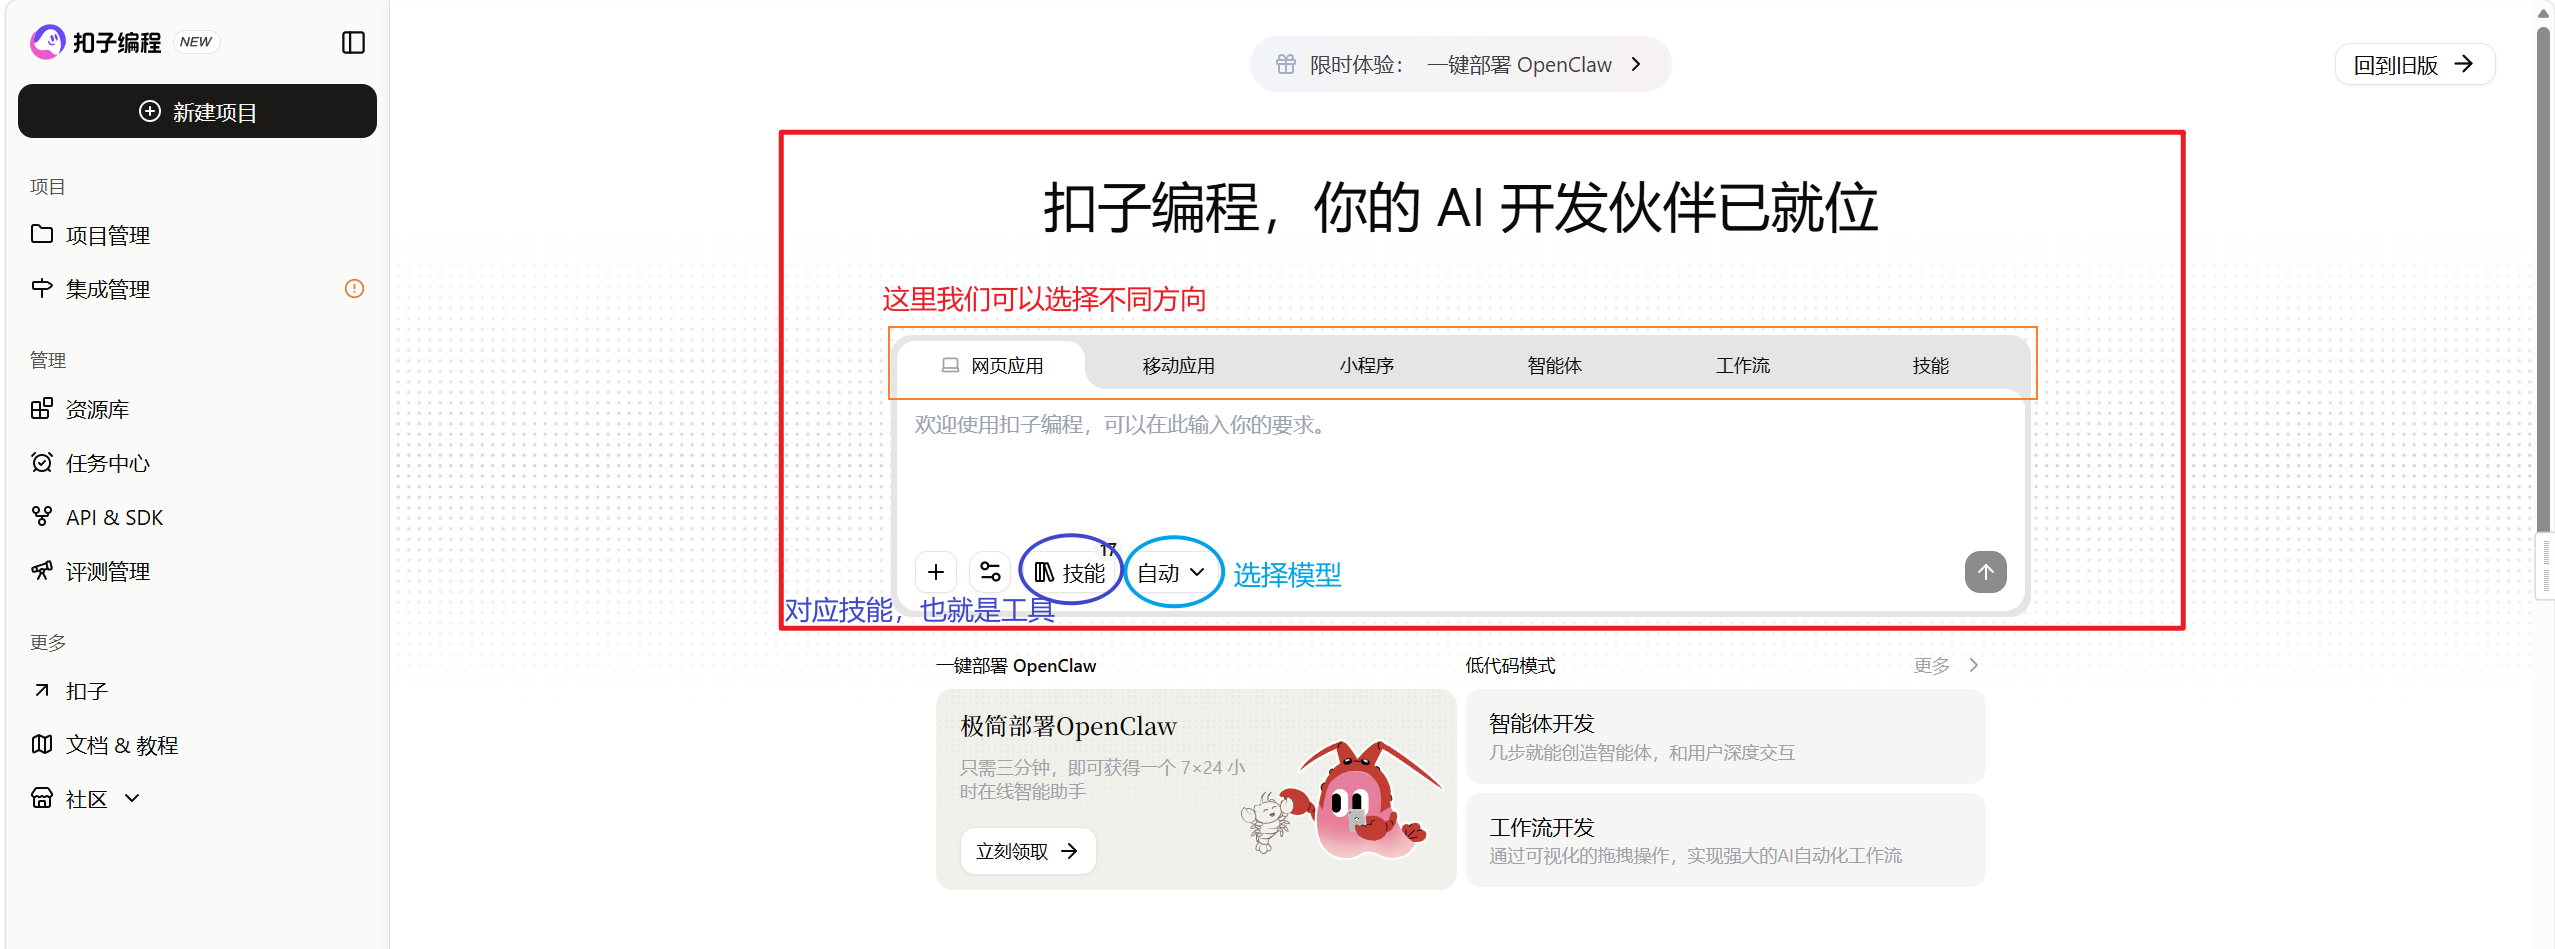This screenshot has height=949, width=2555.
Task: Open the 极简部署OpenClaw card
Action: click(1196, 789)
